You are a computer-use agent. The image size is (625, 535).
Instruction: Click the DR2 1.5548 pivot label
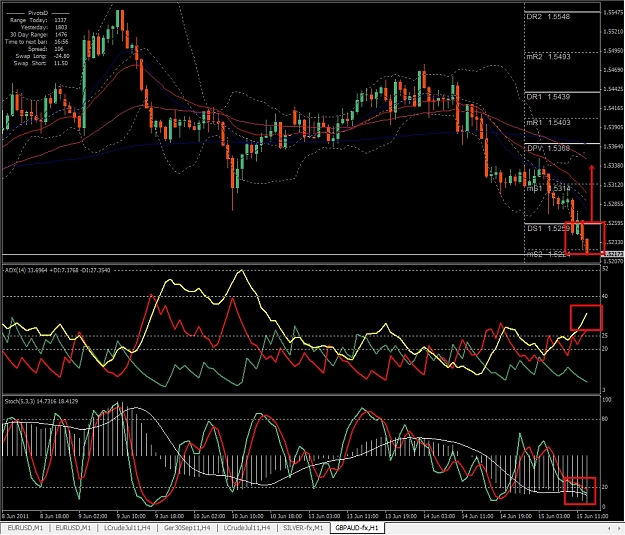[548, 17]
